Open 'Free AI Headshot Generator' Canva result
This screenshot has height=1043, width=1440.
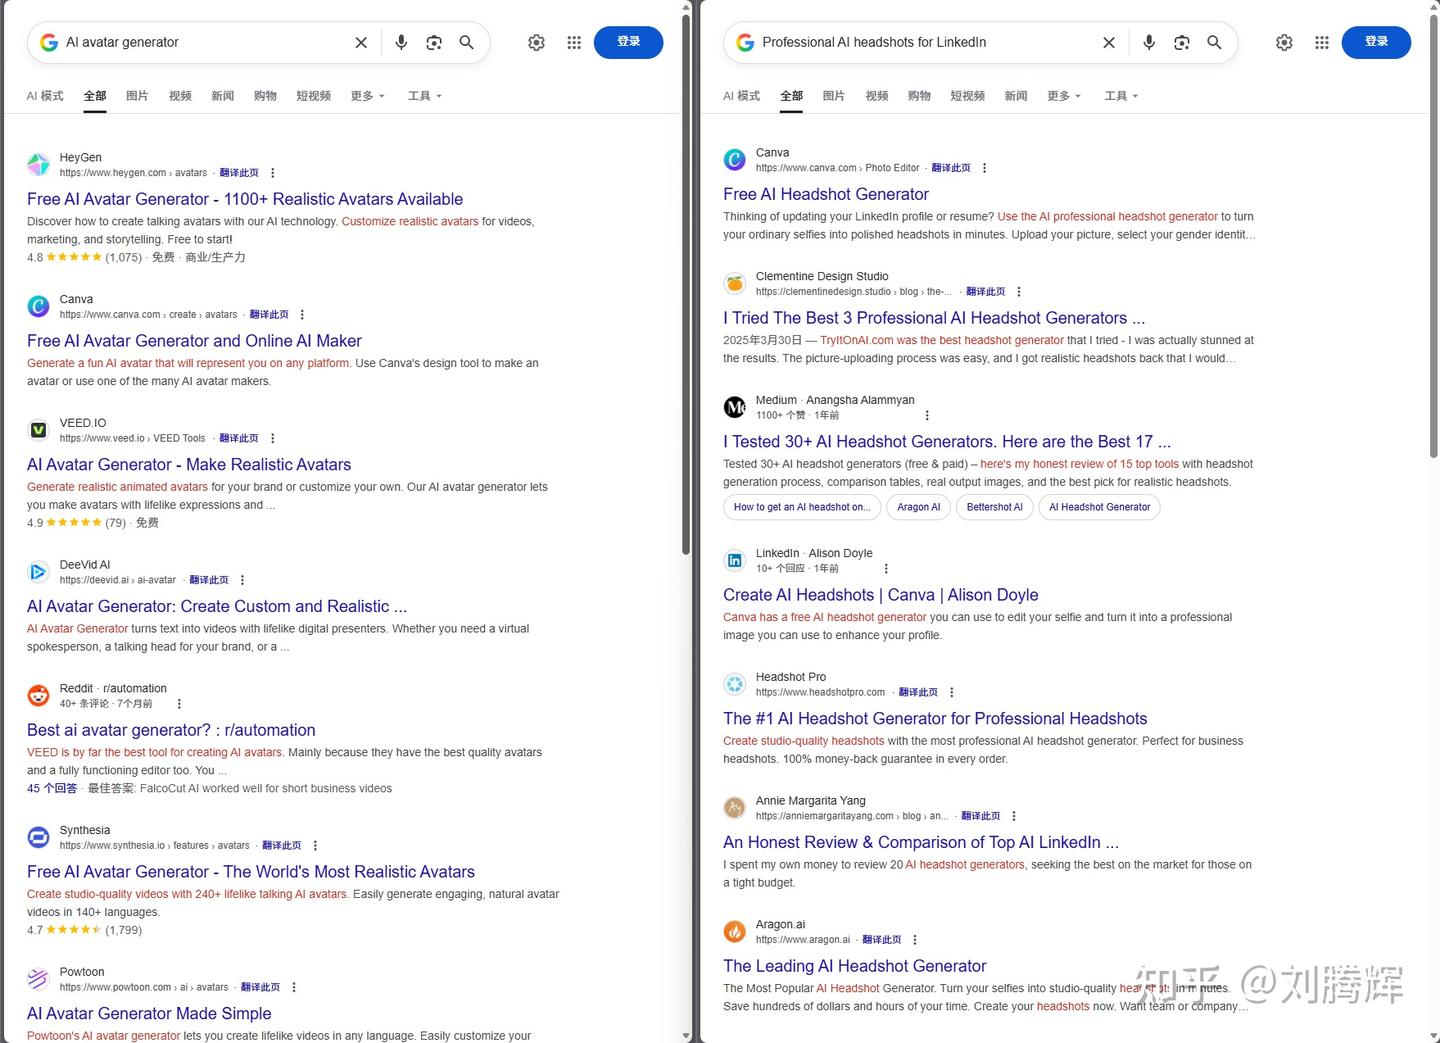coord(825,194)
